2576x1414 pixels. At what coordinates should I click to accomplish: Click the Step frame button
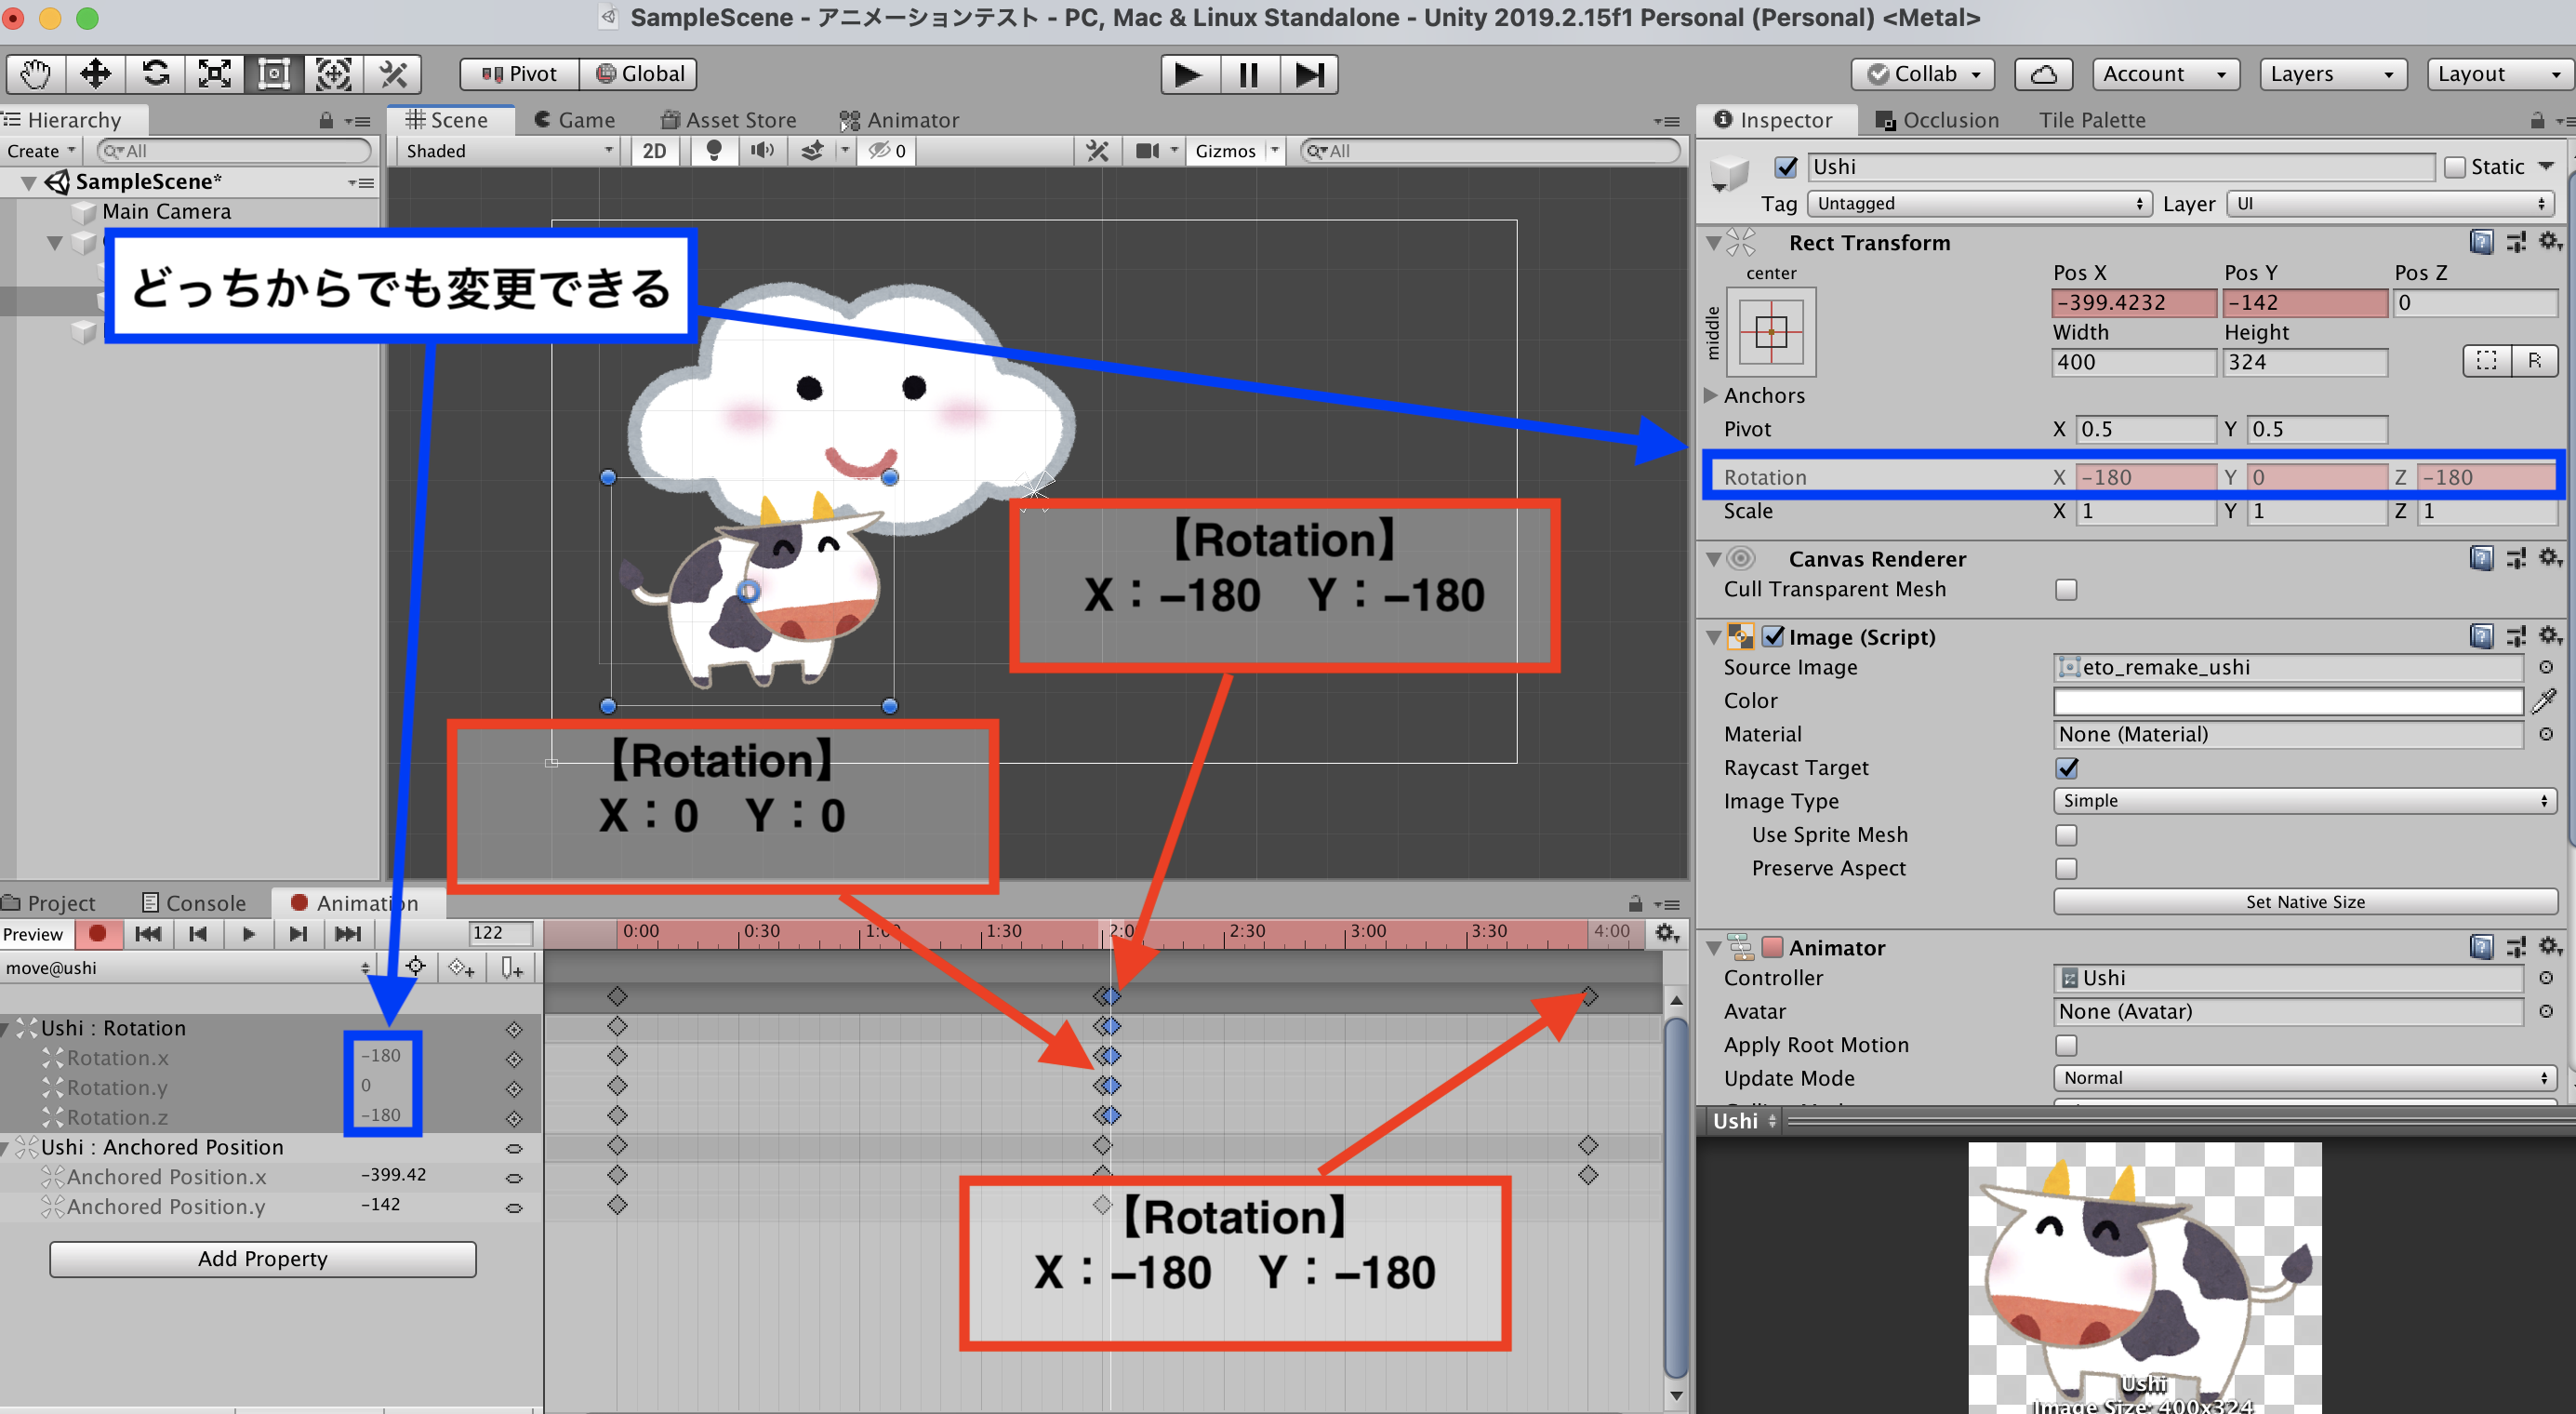pos(1308,74)
